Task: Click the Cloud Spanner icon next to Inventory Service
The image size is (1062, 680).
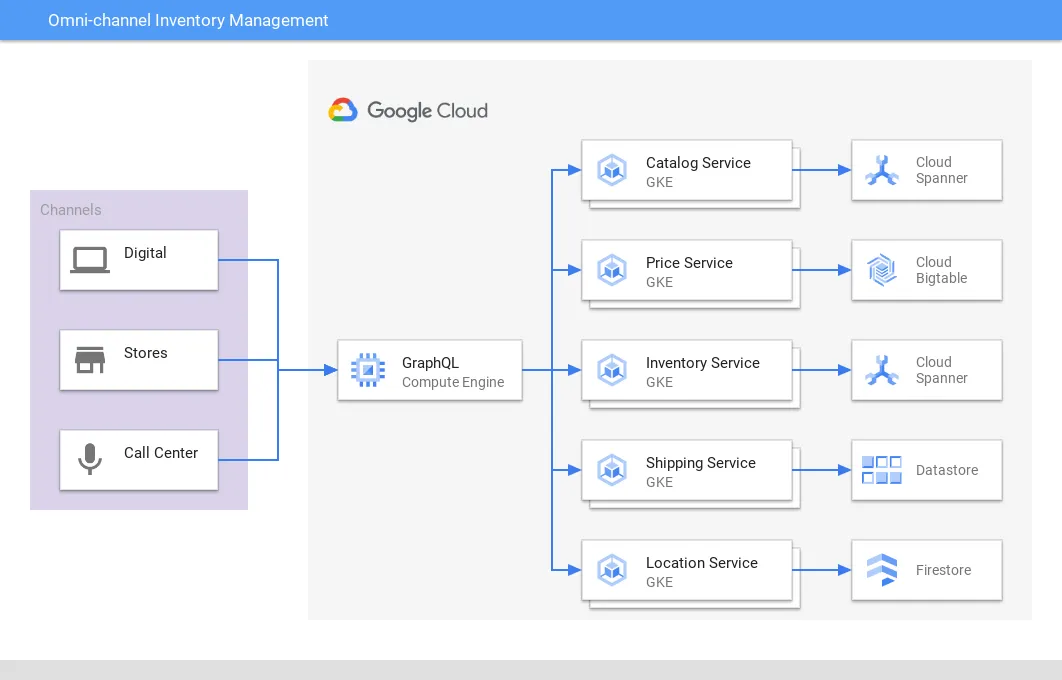Action: [882, 370]
